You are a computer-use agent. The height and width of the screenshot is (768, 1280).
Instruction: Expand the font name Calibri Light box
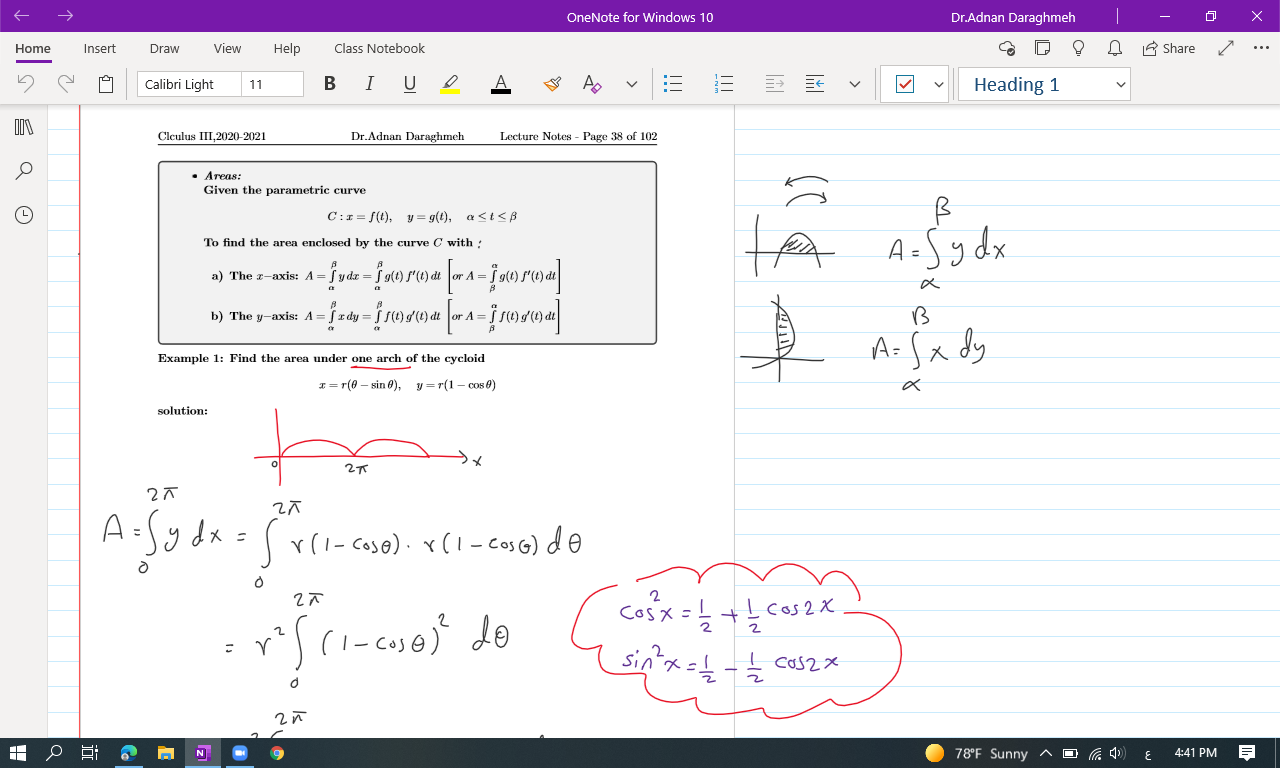click(189, 84)
